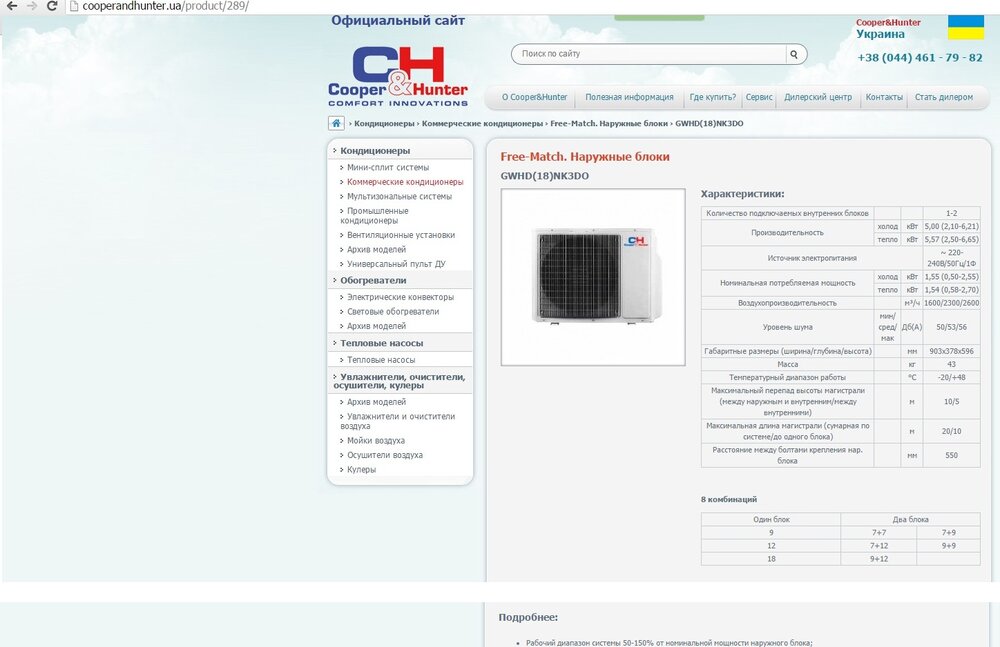
Task: Click the '1600/2300/2600' airflow cell
Action: (951, 303)
